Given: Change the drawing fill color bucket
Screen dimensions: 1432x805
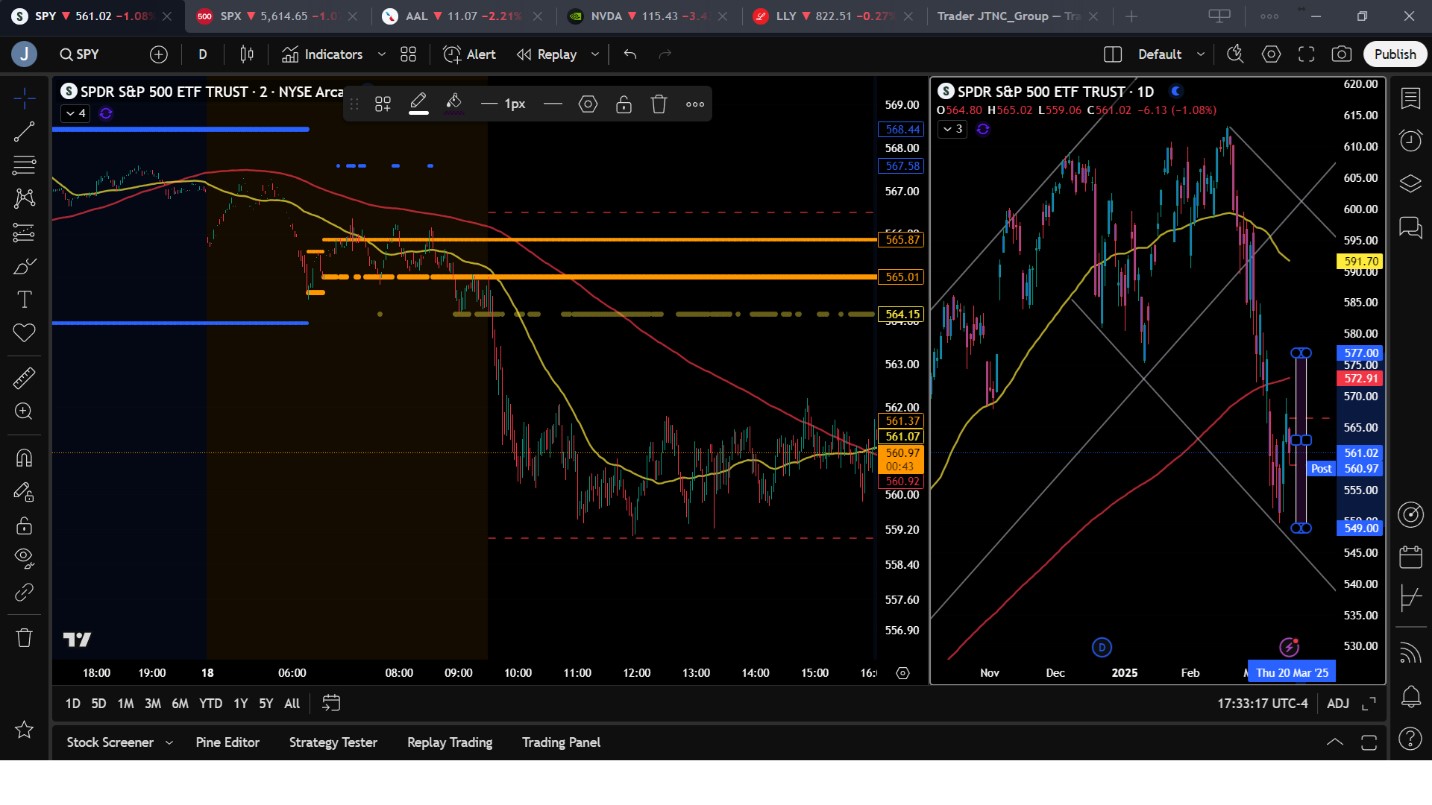Looking at the screenshot, I should tap(453, 103).
